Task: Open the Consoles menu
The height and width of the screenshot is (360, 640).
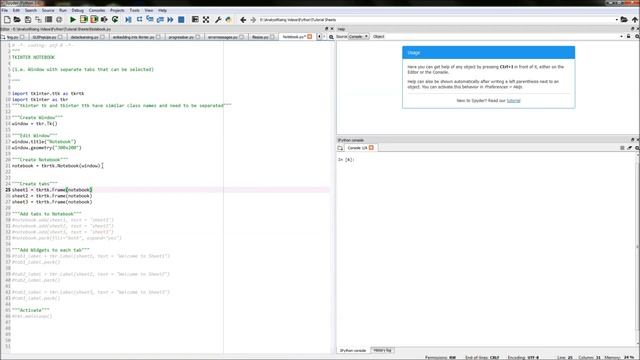Action: (97, 10)
